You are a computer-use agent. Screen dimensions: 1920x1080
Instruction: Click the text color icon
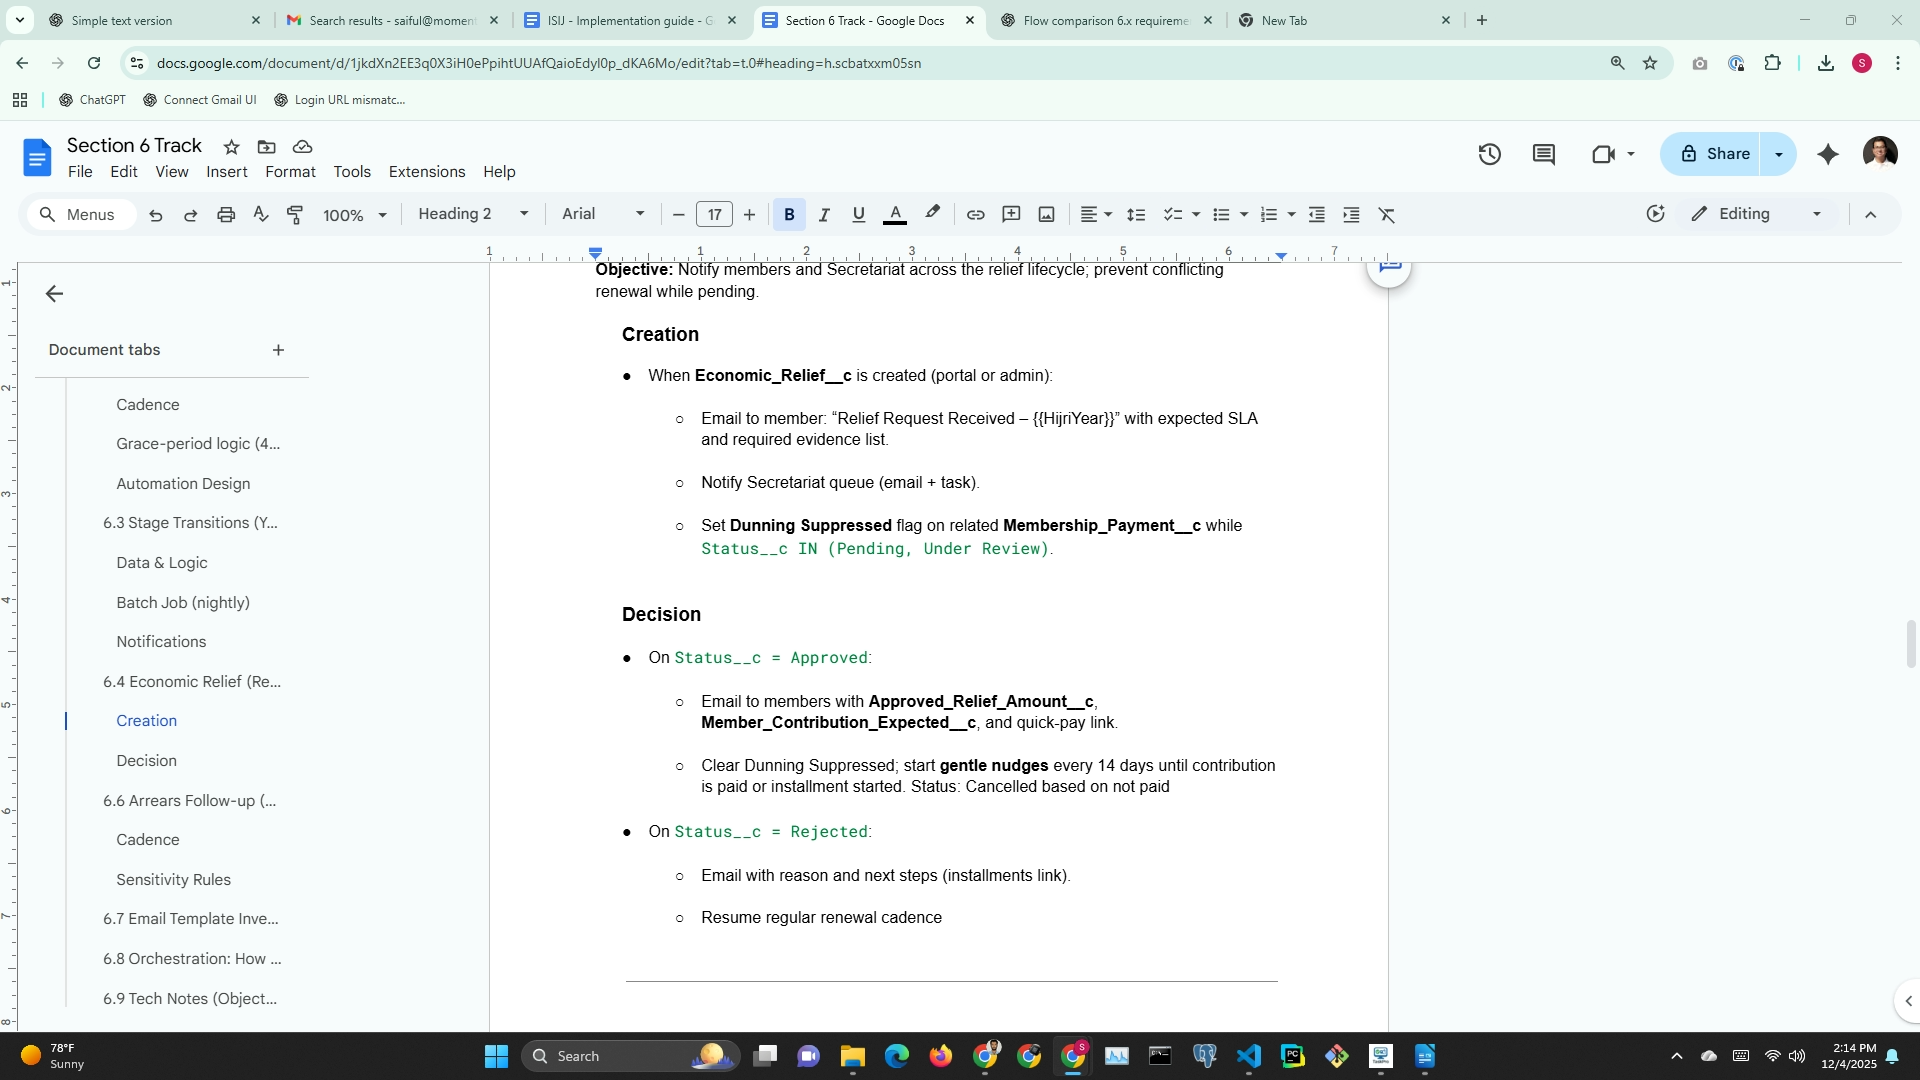coord(895,215)
